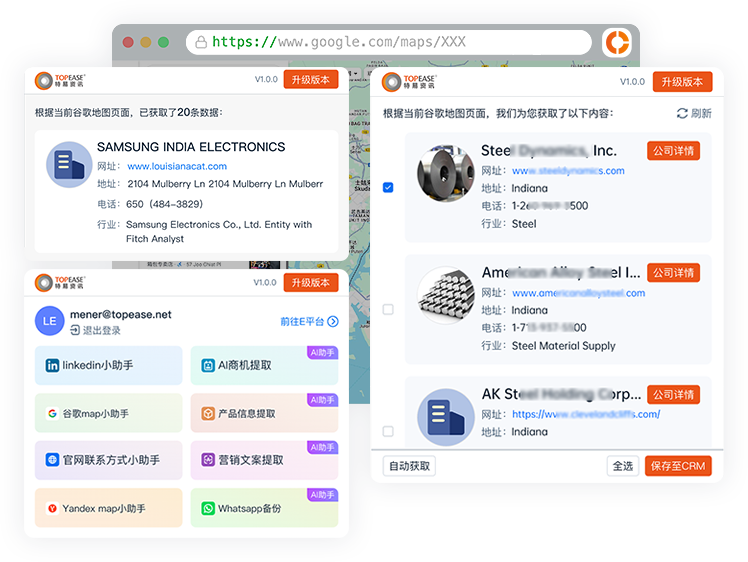Launch the 谷歌map小助手 tool

point(109,413)
